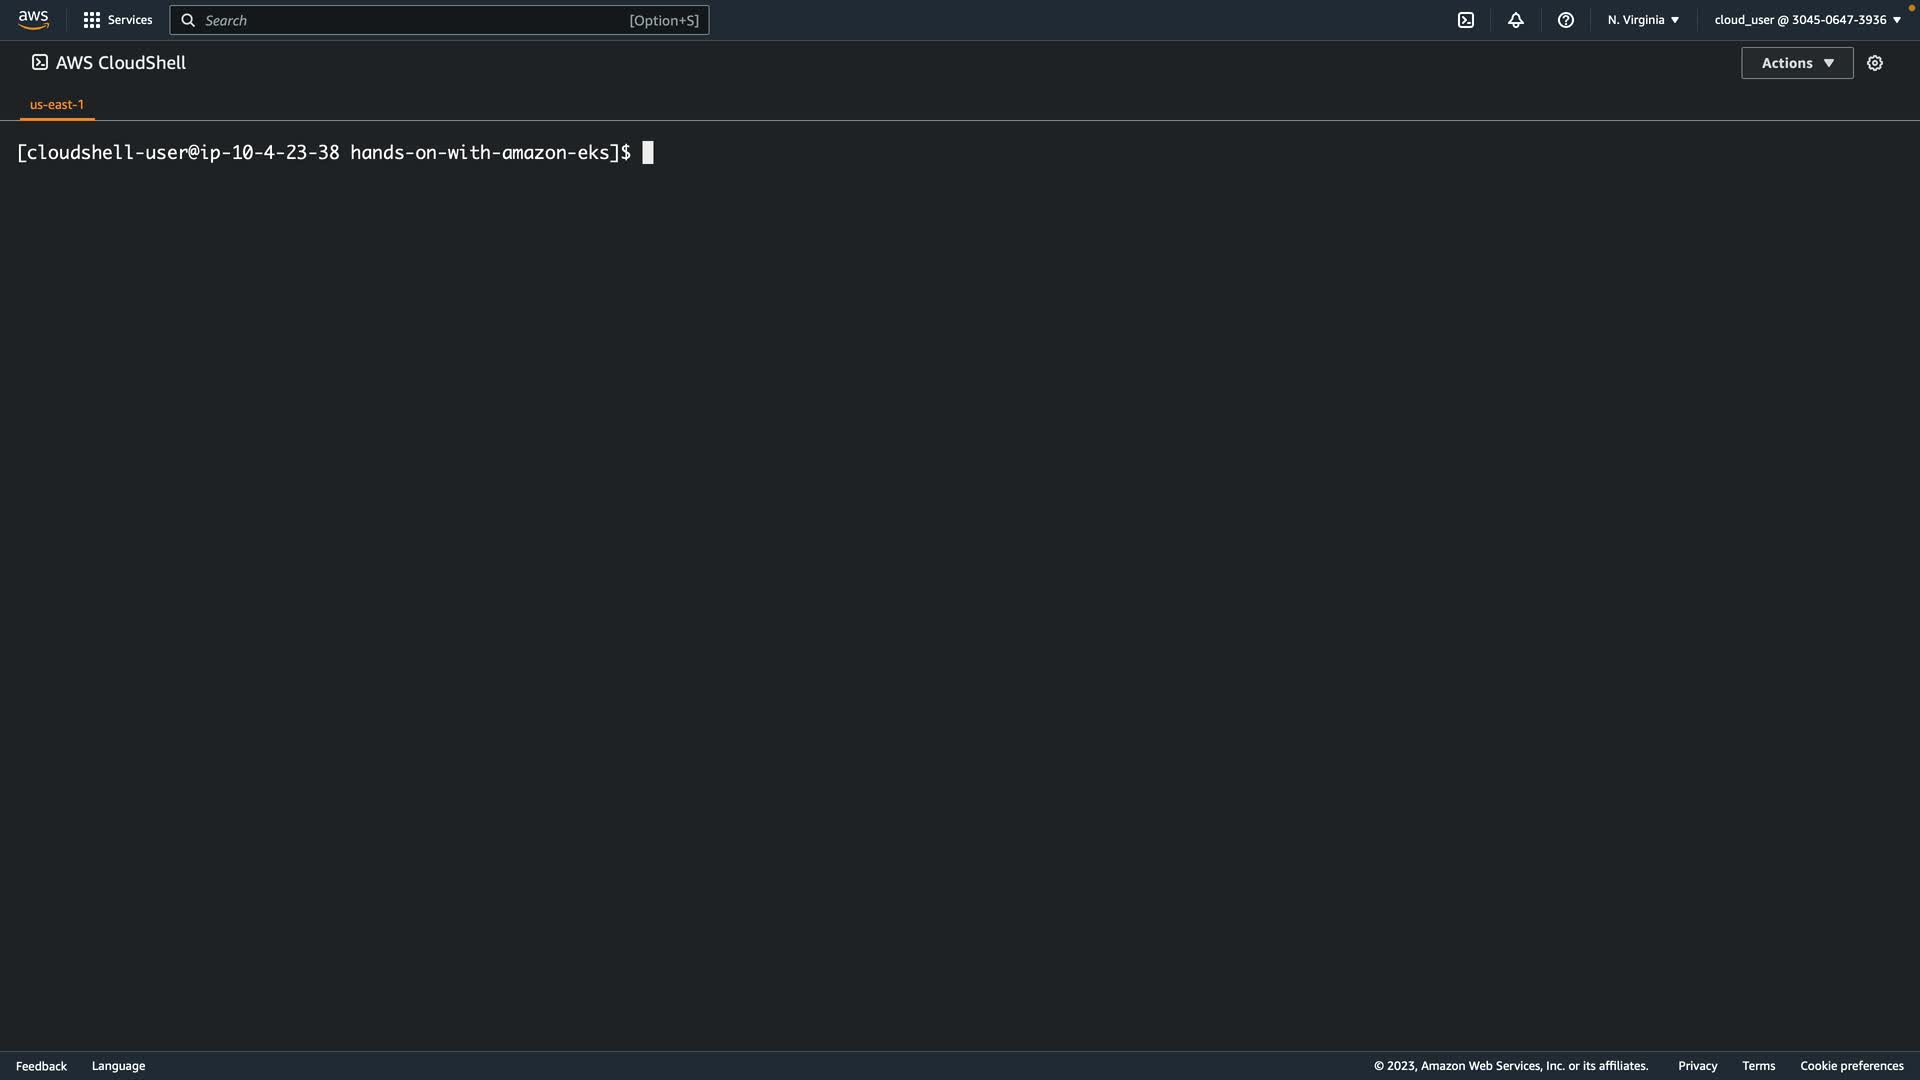Click the Services menu label

coord(130,20)
